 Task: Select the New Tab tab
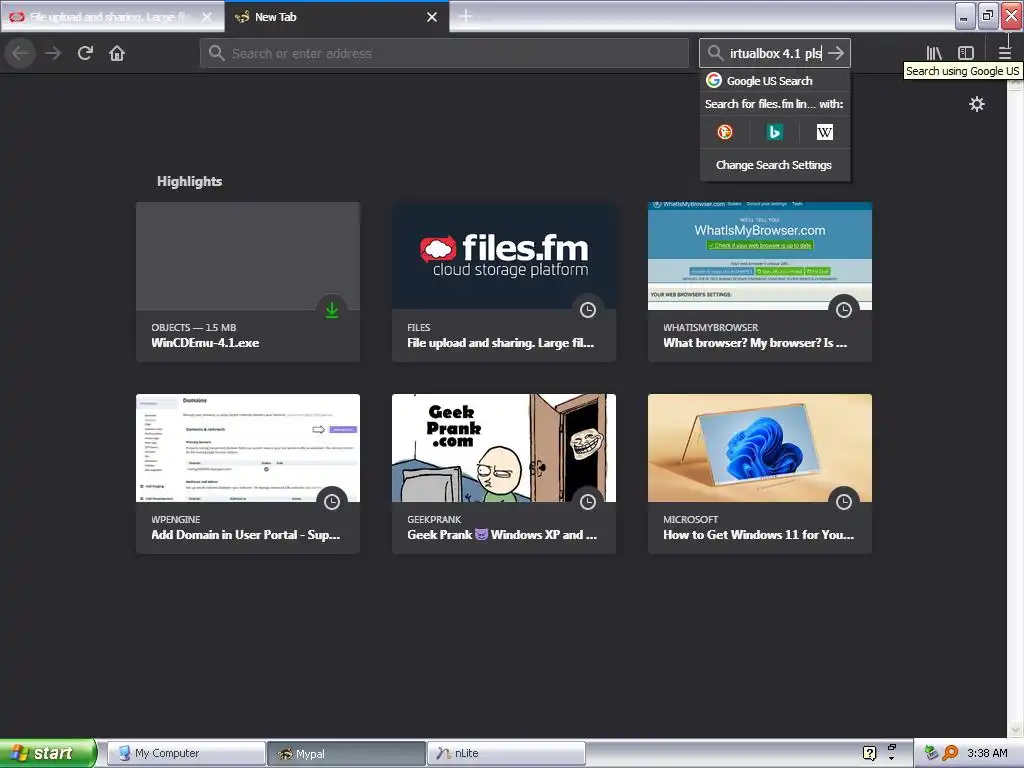click(337, 17)
